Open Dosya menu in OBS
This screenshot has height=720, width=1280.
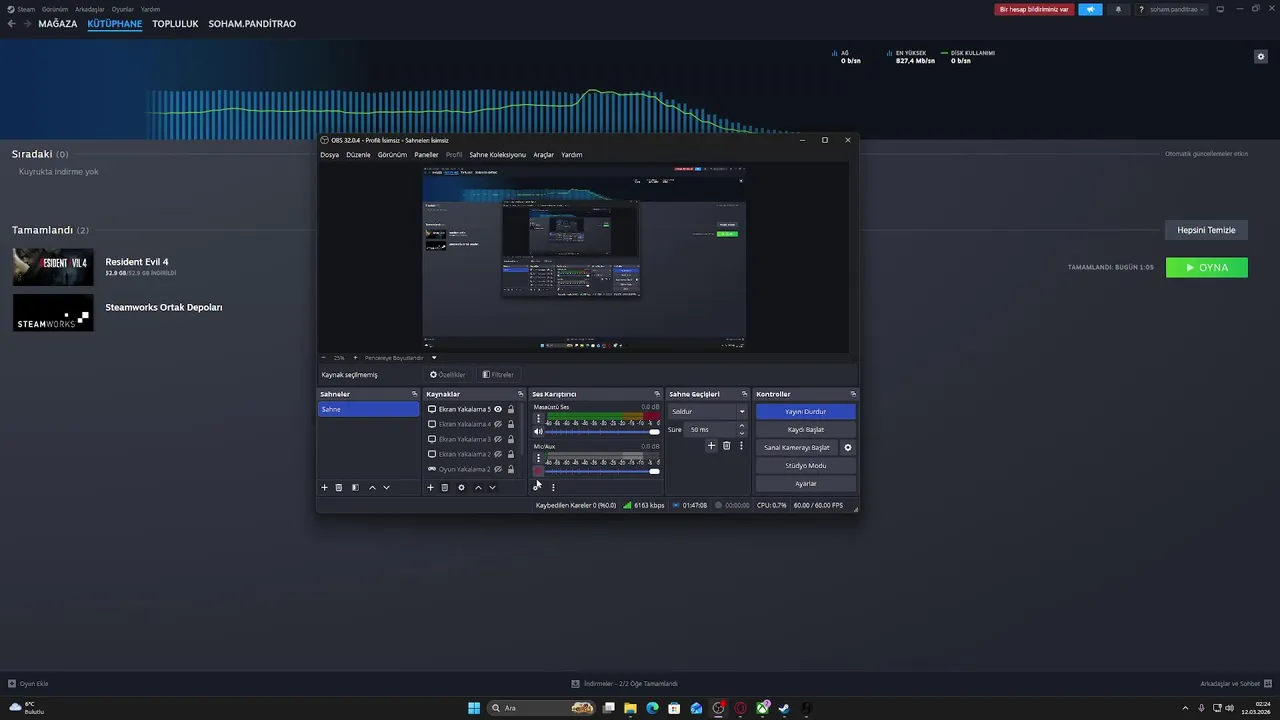(x=329, y=155)
